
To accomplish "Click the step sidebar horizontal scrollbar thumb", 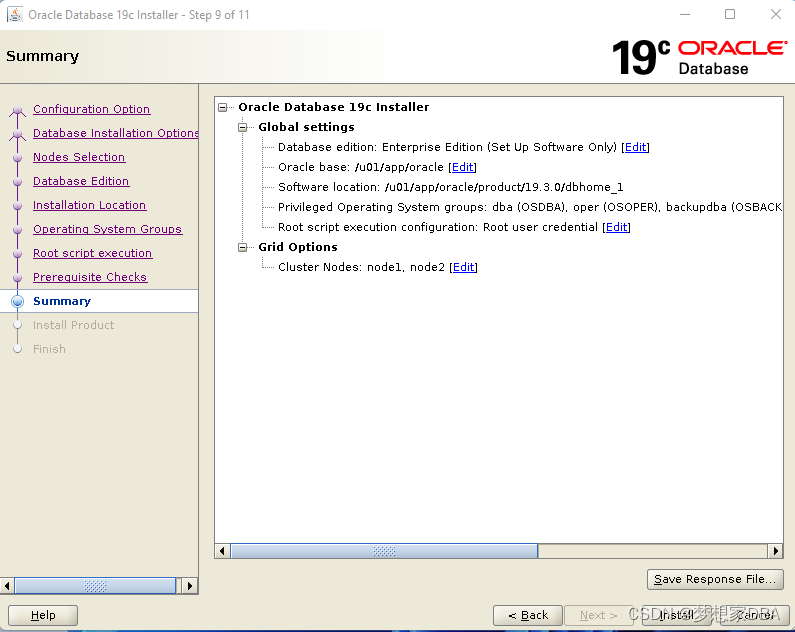I will point(95,586).
